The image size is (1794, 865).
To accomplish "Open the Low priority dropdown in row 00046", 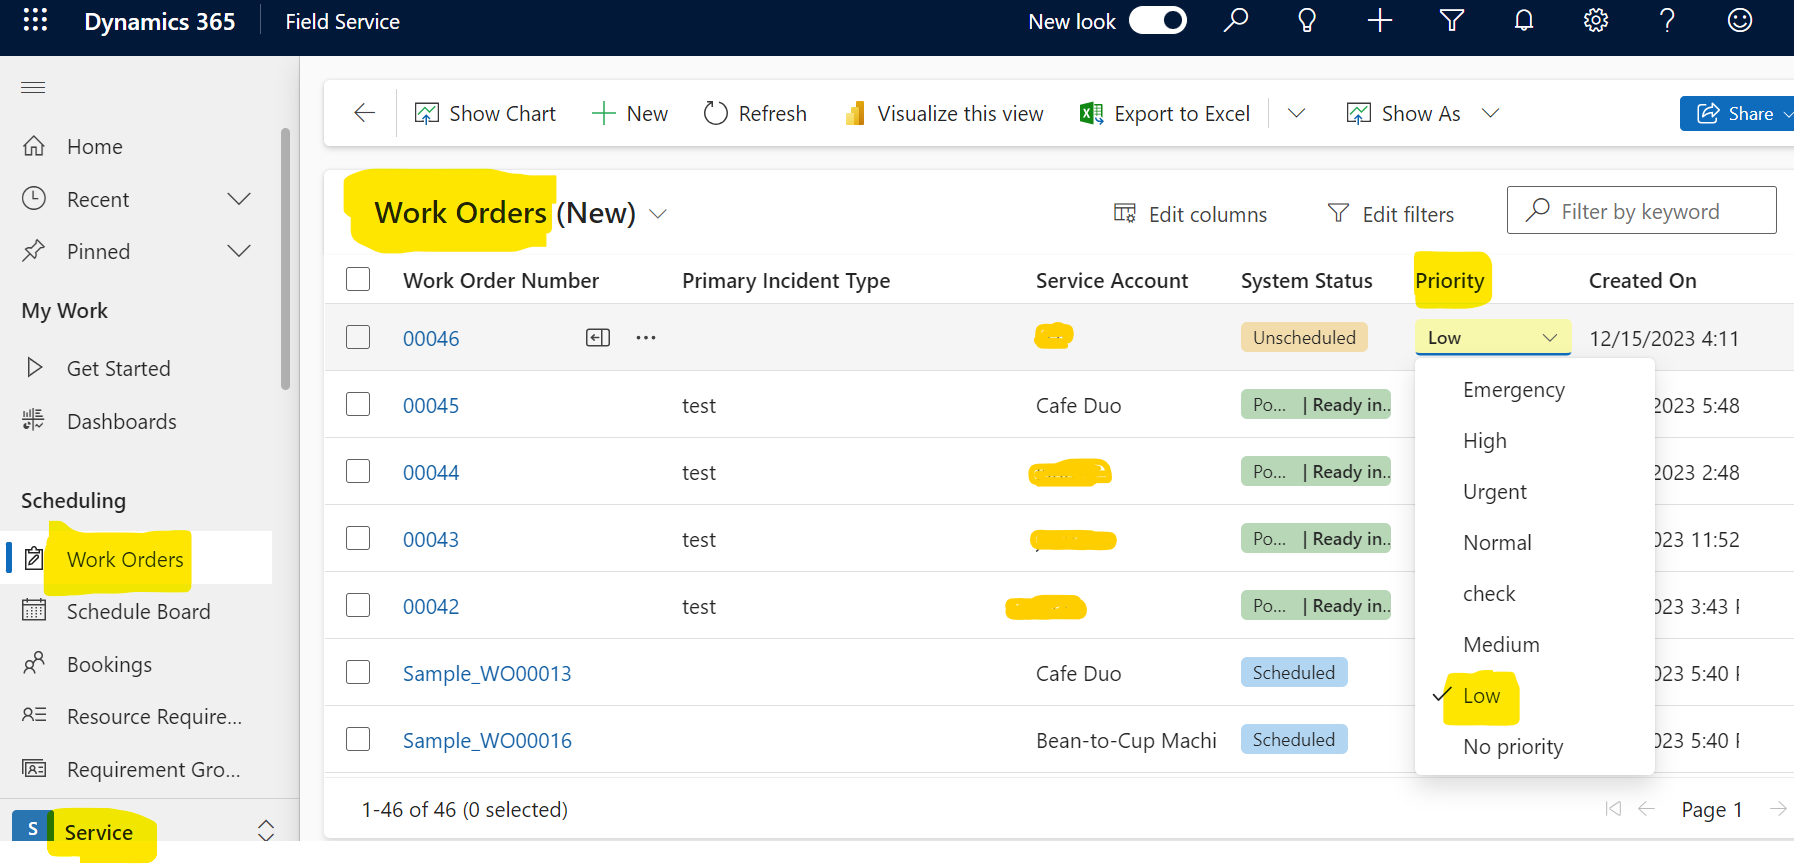I will (1493, 338).
